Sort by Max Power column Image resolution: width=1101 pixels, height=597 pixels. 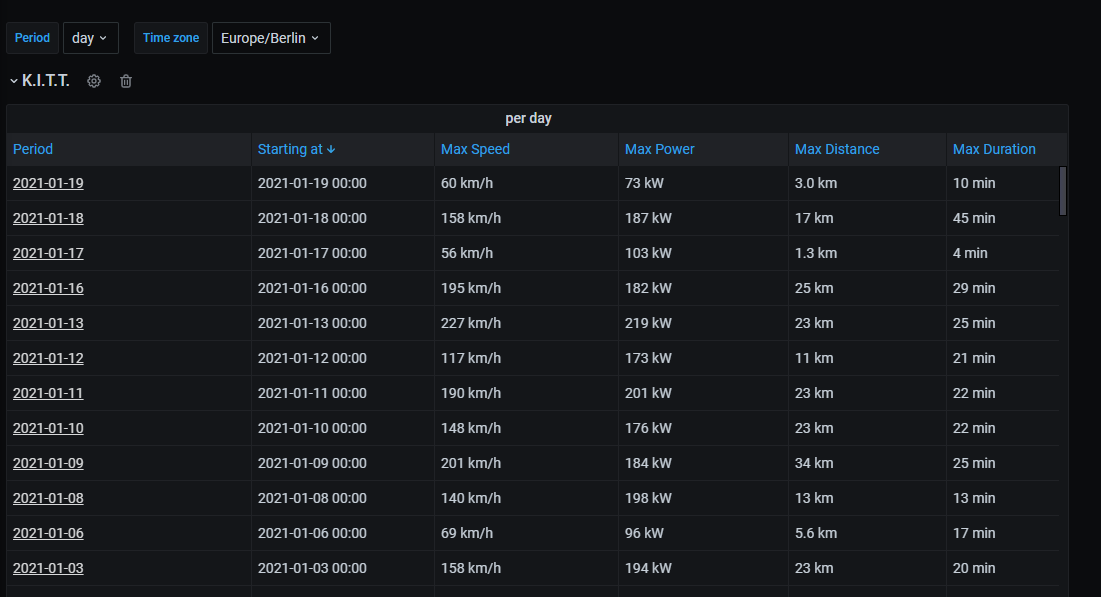[659, 149]
